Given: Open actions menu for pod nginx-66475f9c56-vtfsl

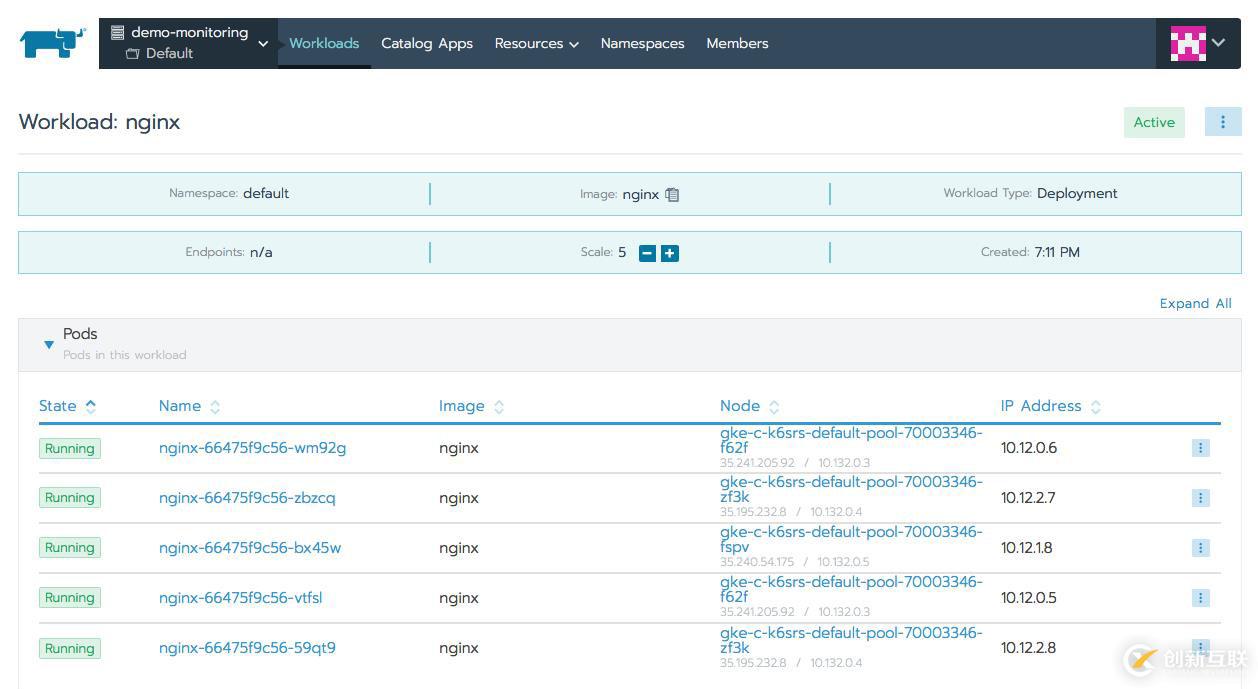Looking at the screenshot, I should click(1200, 598).
